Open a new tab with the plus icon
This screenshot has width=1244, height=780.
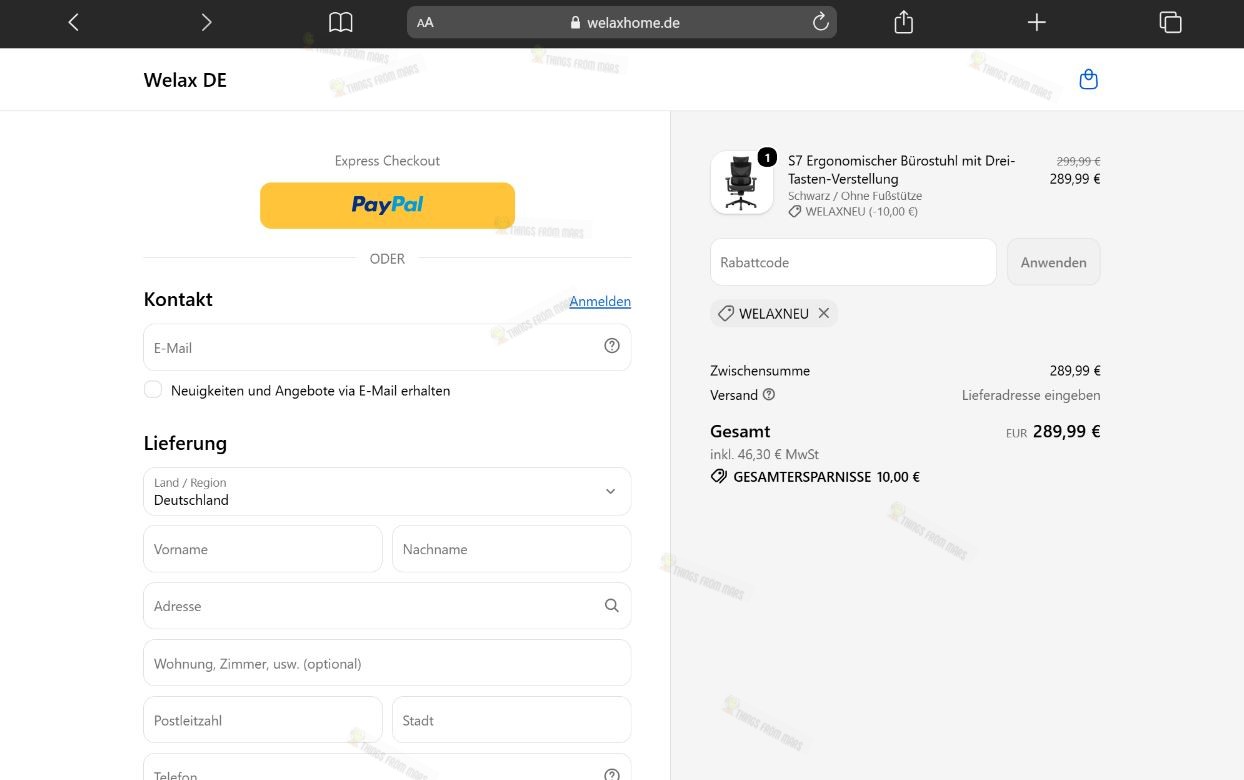point(1036,22)
